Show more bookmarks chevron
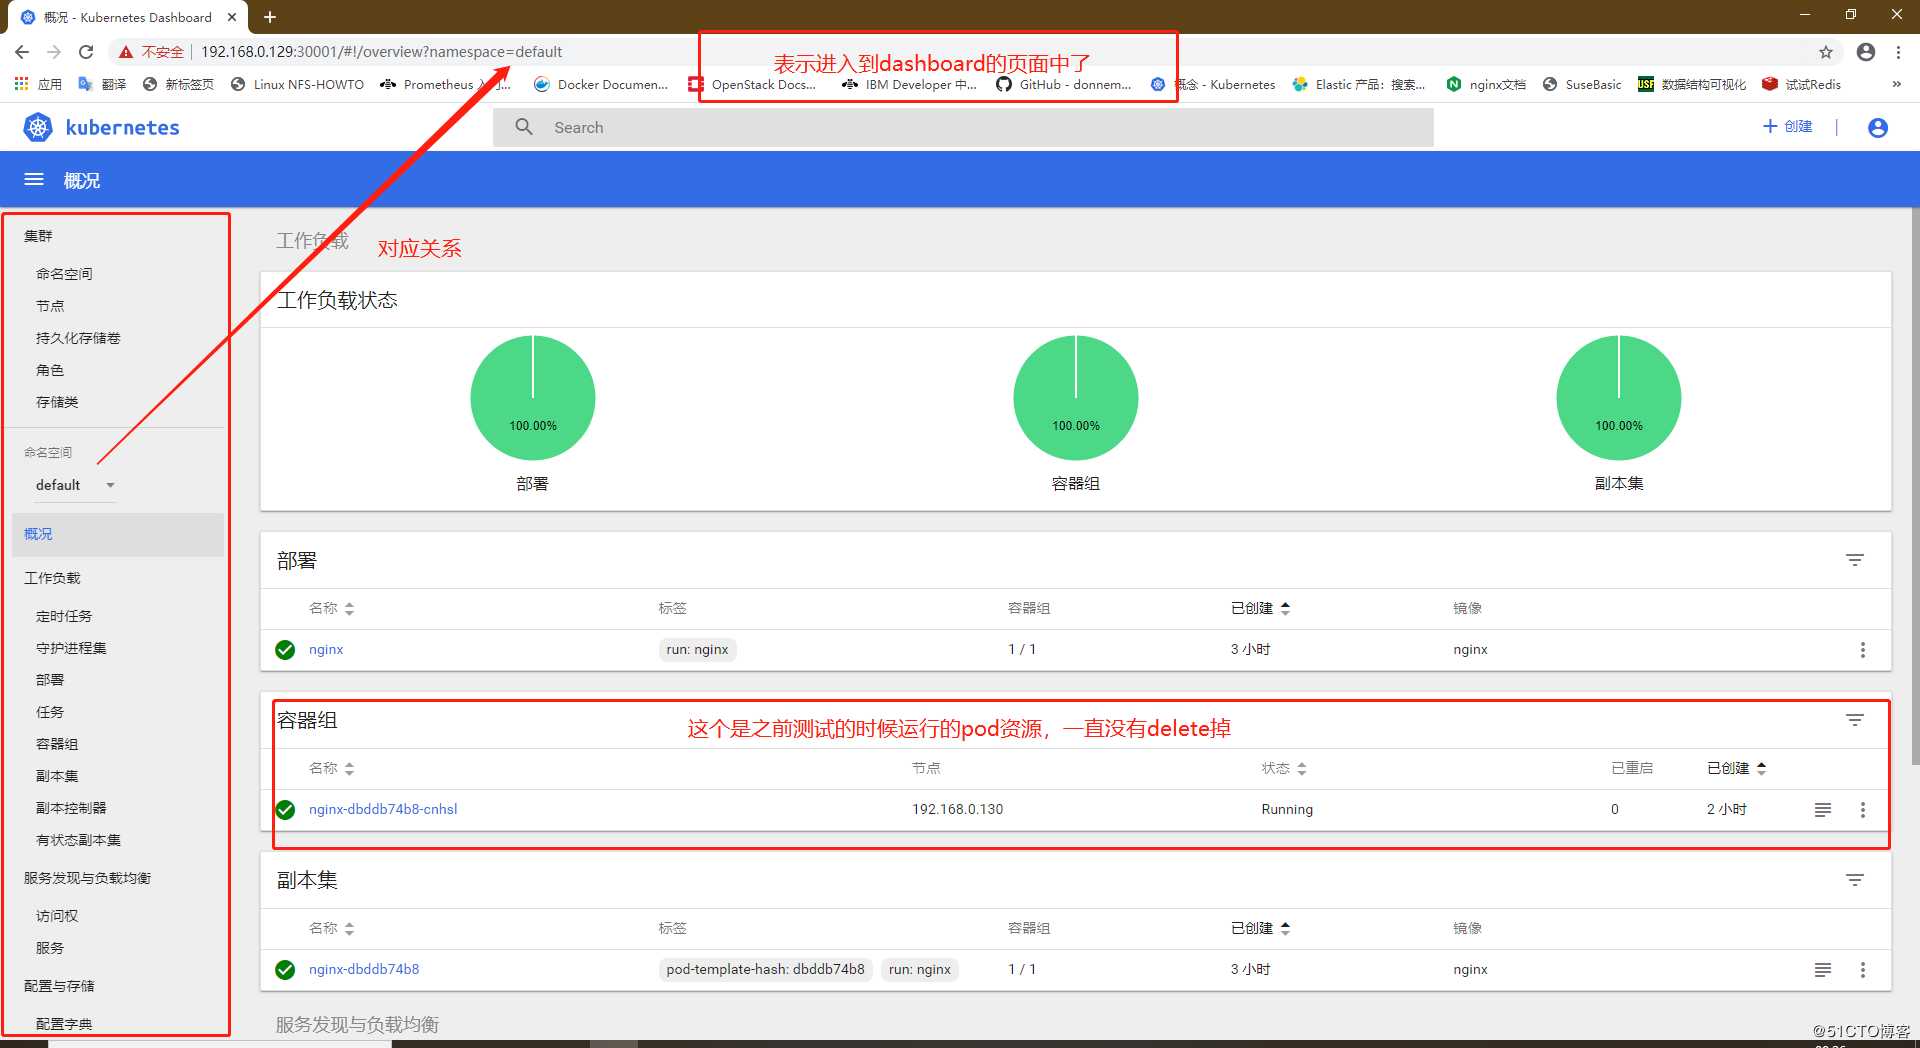Screen dimensions: 1920x1048 point(1897,84)
